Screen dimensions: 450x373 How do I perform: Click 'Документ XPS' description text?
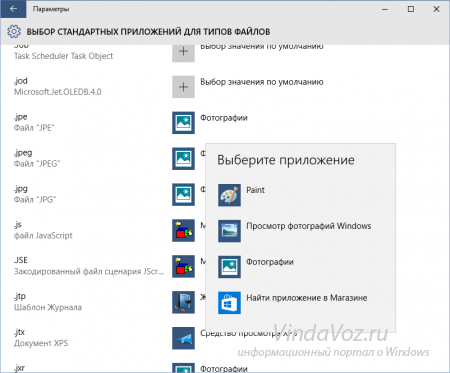point(41,343)
